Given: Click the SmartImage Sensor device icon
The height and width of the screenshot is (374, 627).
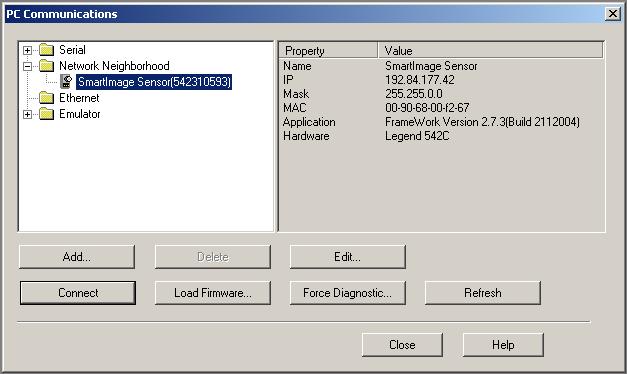Looking at the screenshot, I should pos(66,82).
